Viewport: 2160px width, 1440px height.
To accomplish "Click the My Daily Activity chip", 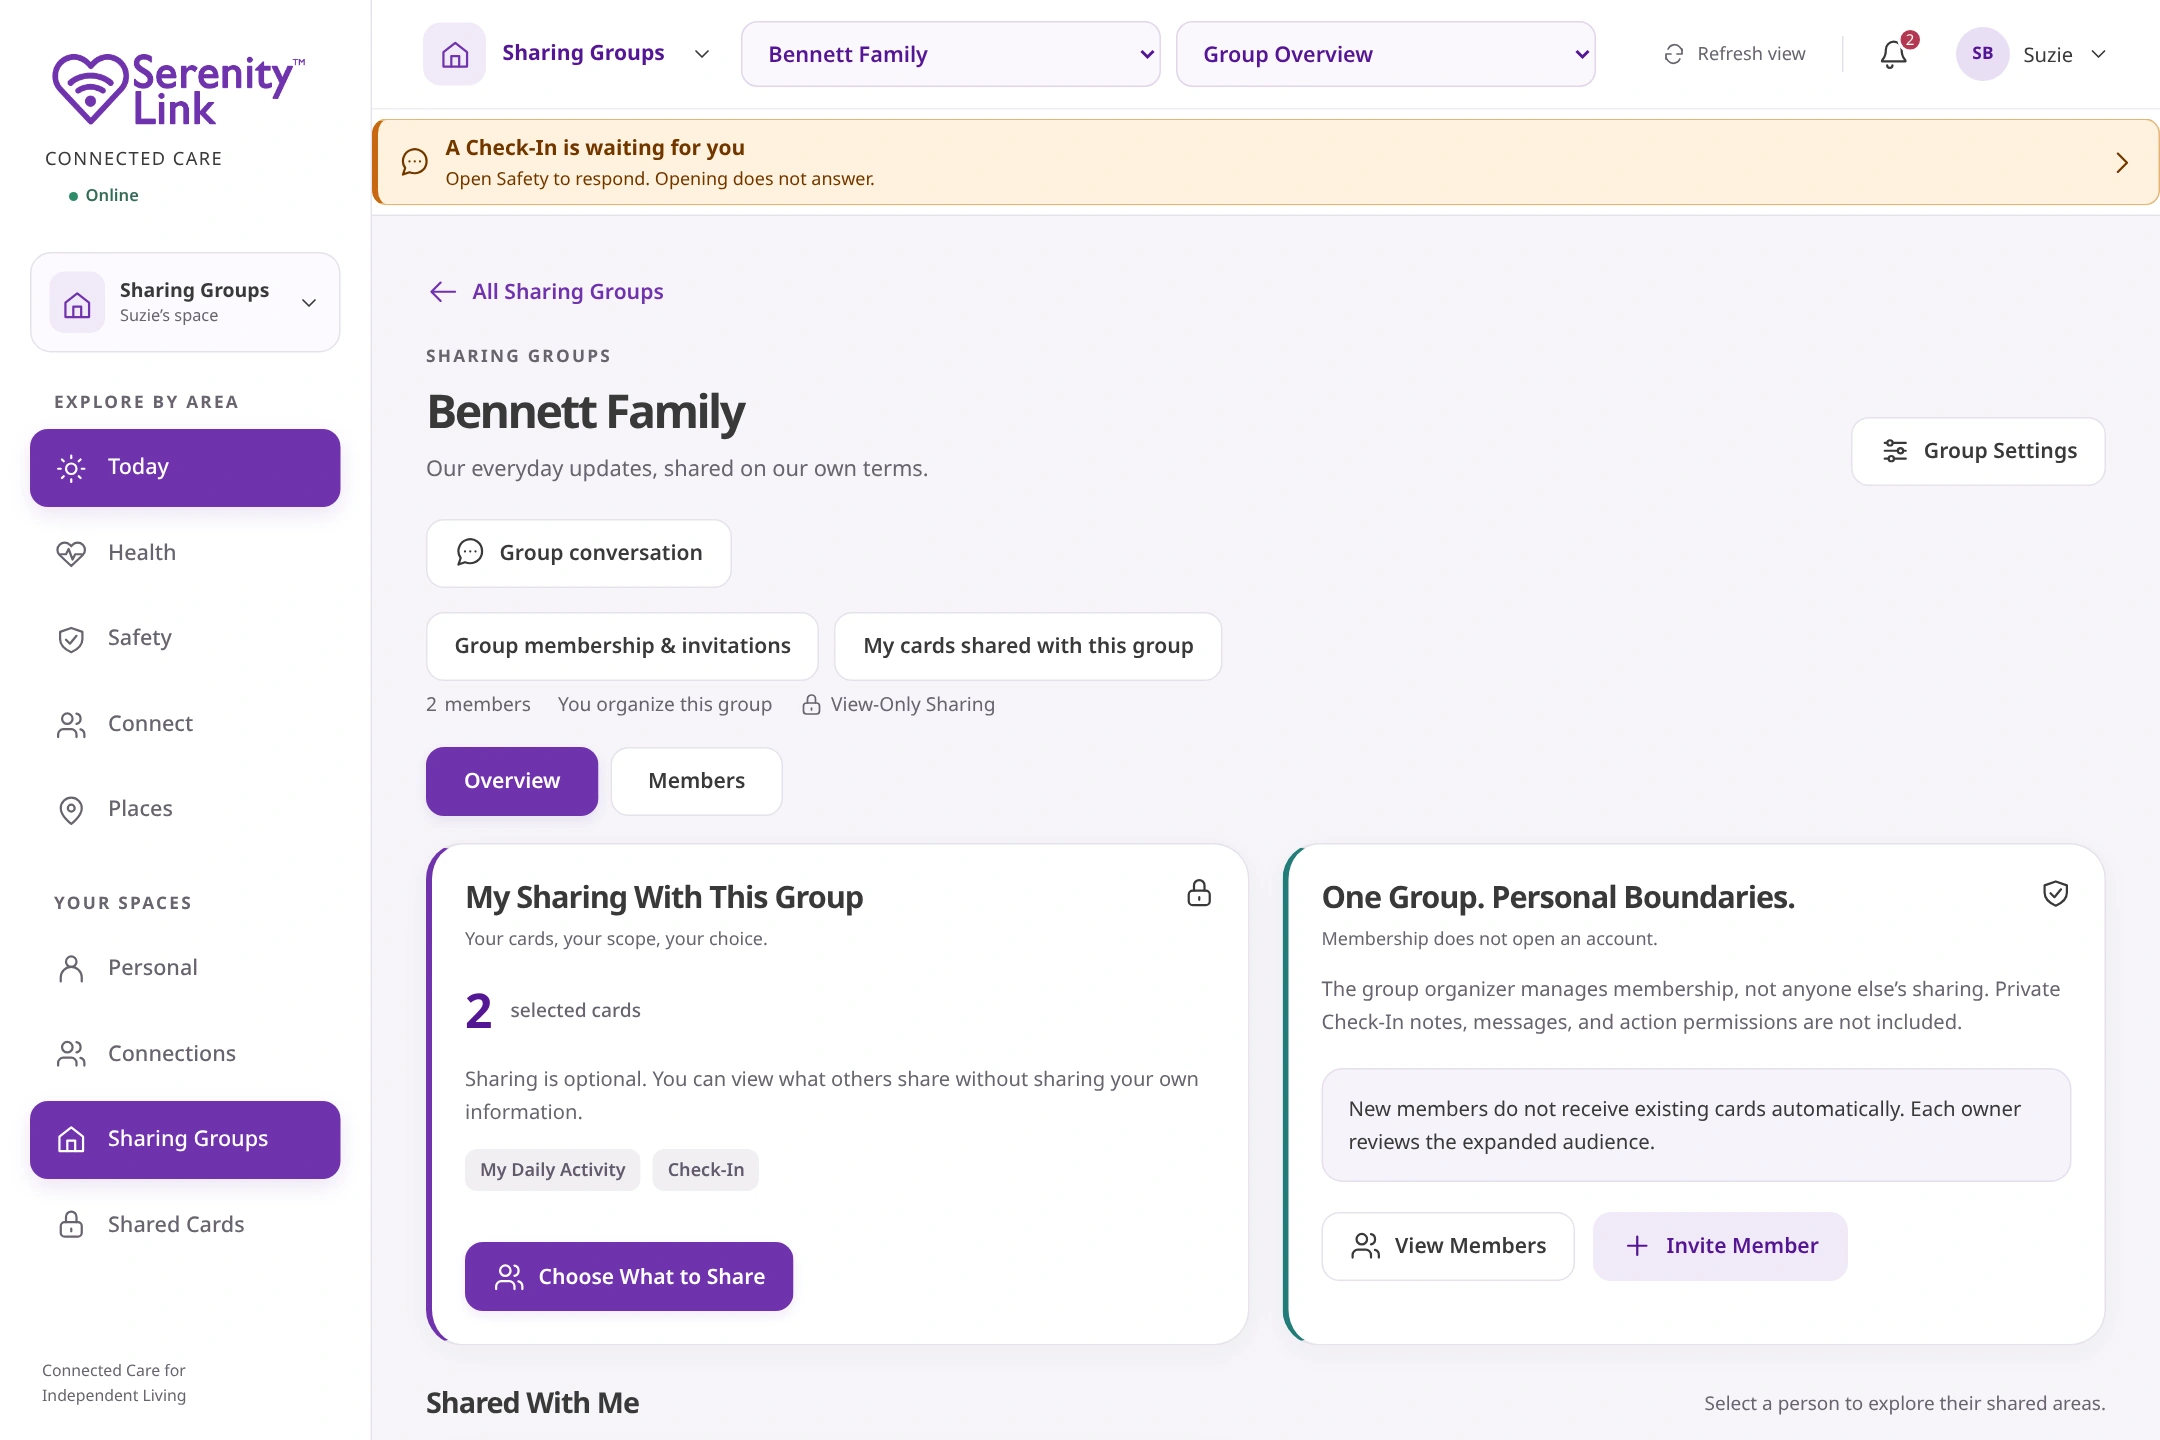I will tap(552, 1170).
